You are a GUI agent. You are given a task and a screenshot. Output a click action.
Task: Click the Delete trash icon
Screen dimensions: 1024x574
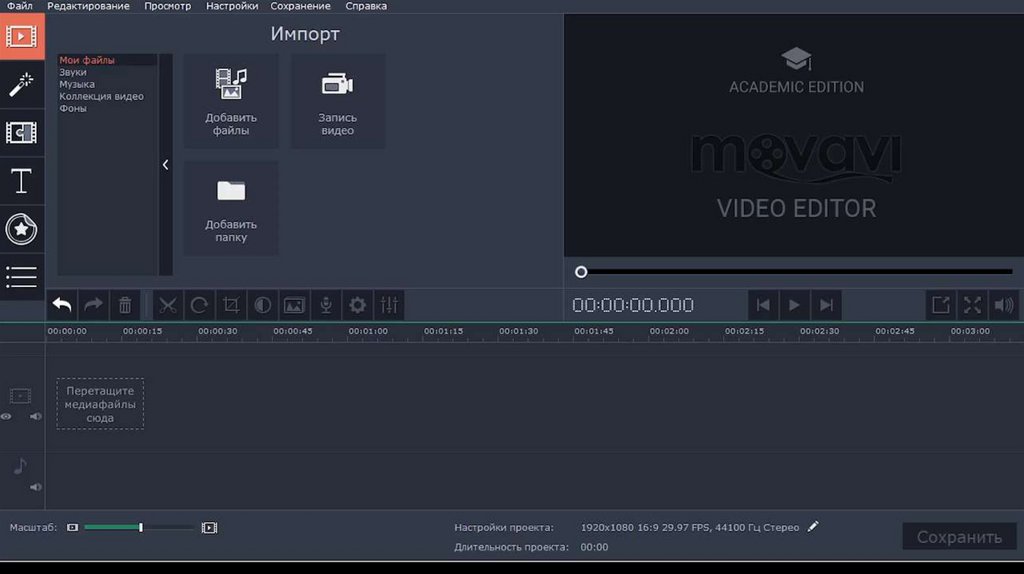click(x=125, y=305)
